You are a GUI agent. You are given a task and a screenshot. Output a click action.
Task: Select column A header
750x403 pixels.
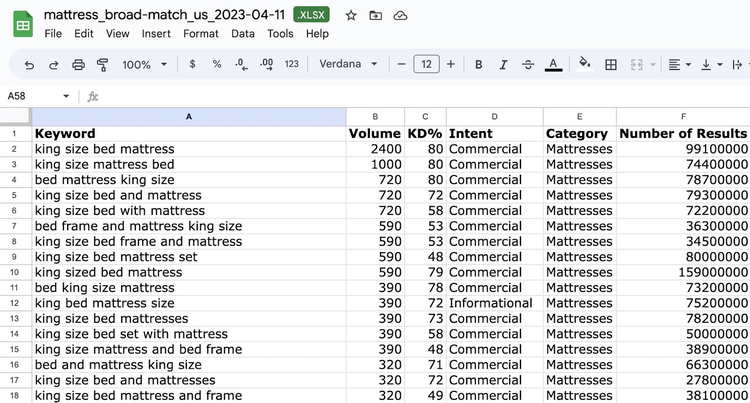pos(189,117)
